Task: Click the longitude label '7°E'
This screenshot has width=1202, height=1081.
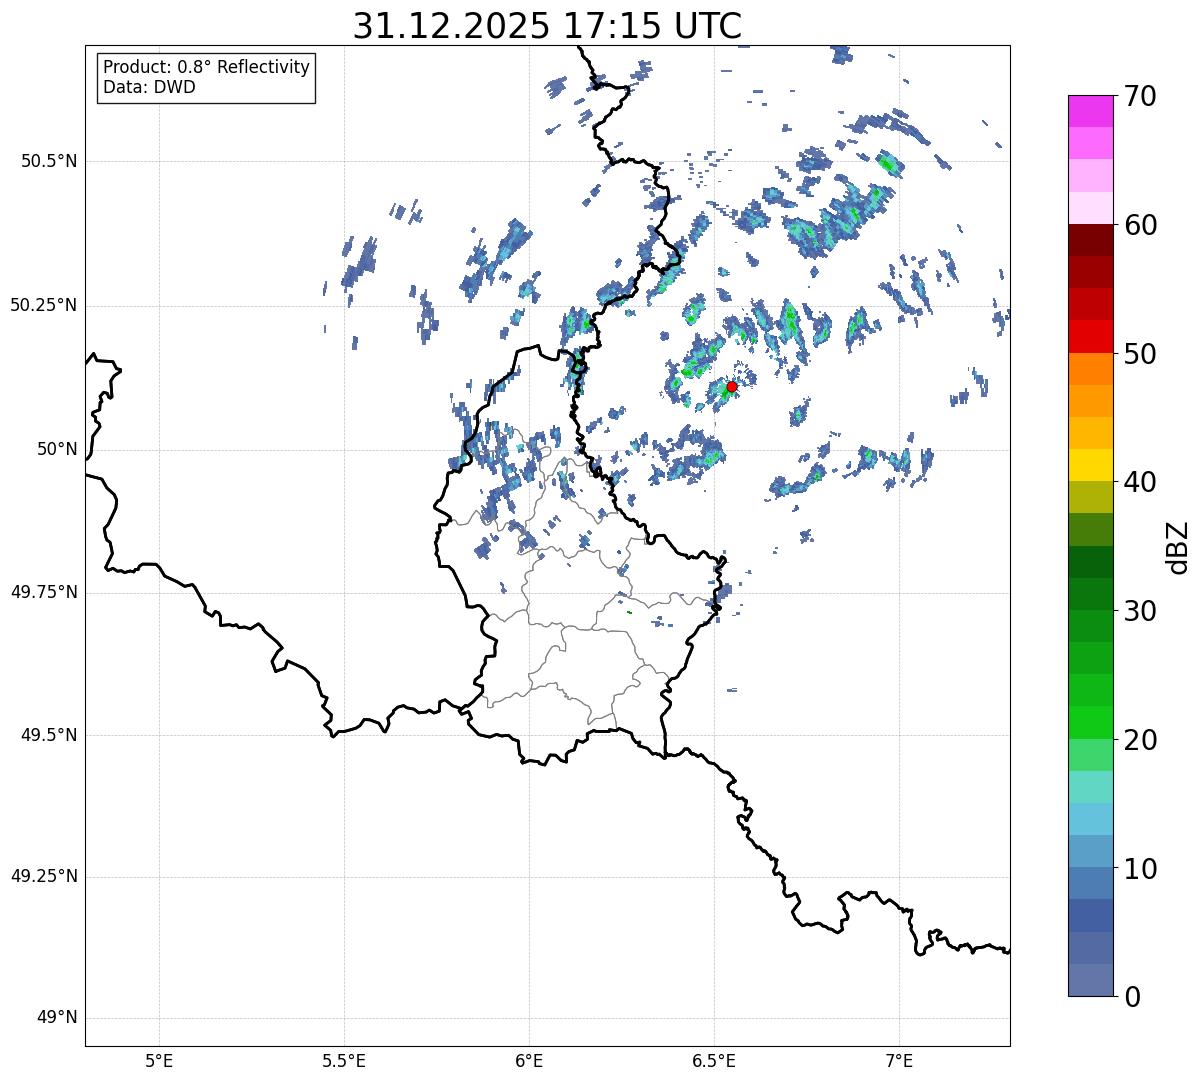Action: (x=899, y=1060)
